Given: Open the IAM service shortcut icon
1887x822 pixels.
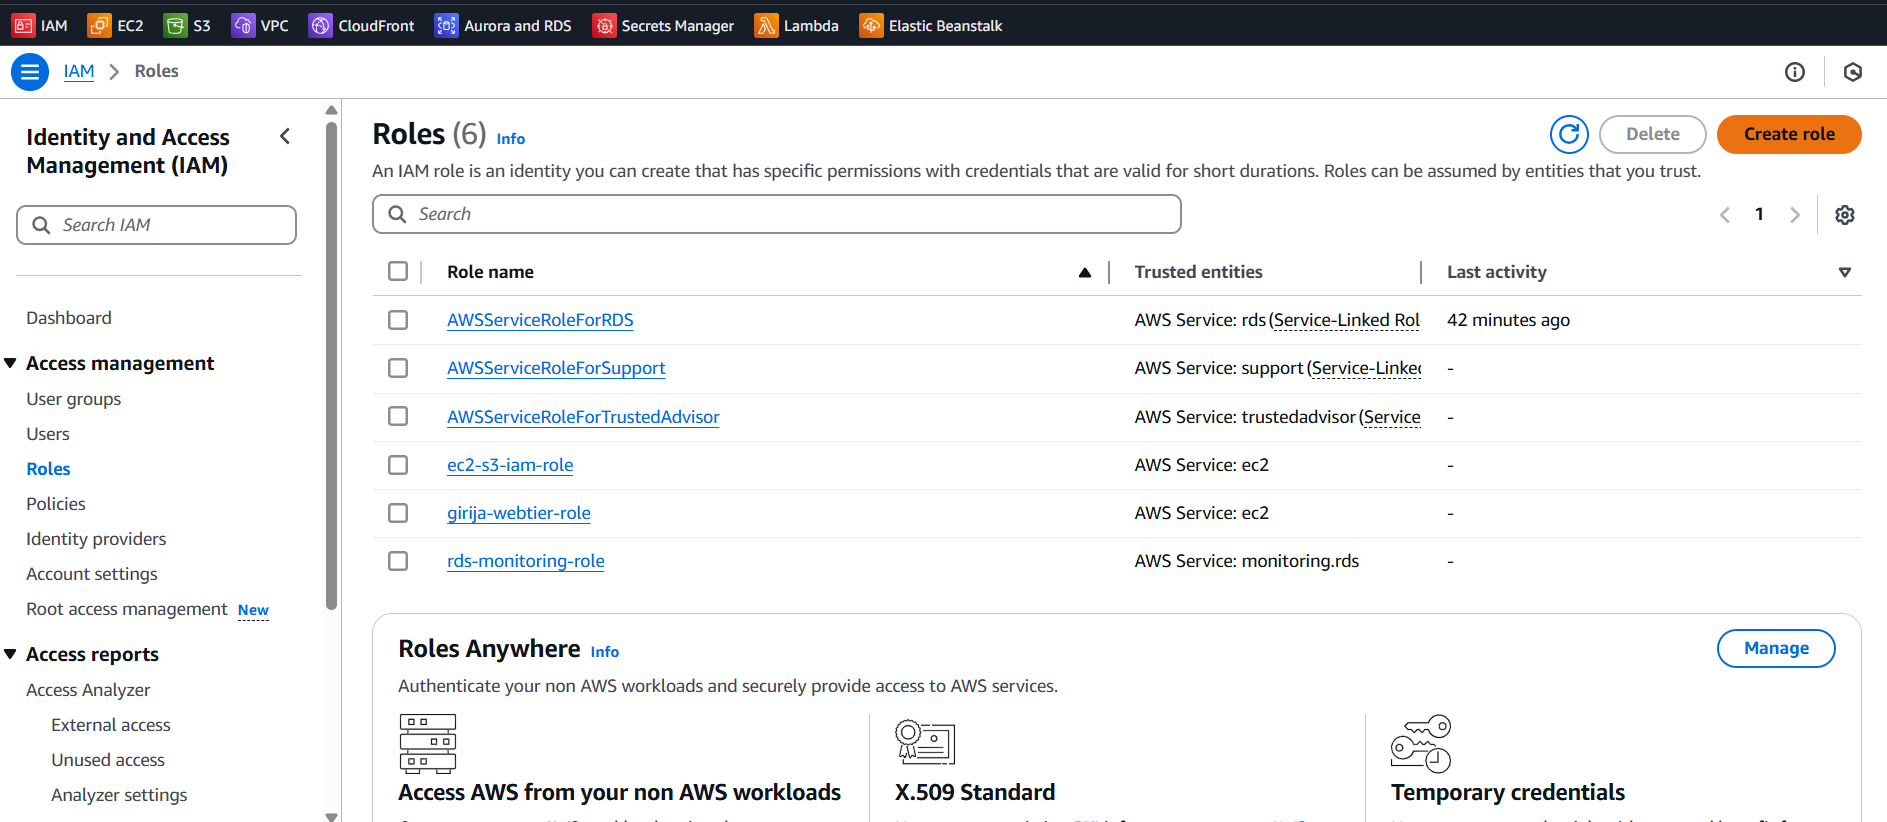Looking at the screenshot, I should tap(23, 25).
